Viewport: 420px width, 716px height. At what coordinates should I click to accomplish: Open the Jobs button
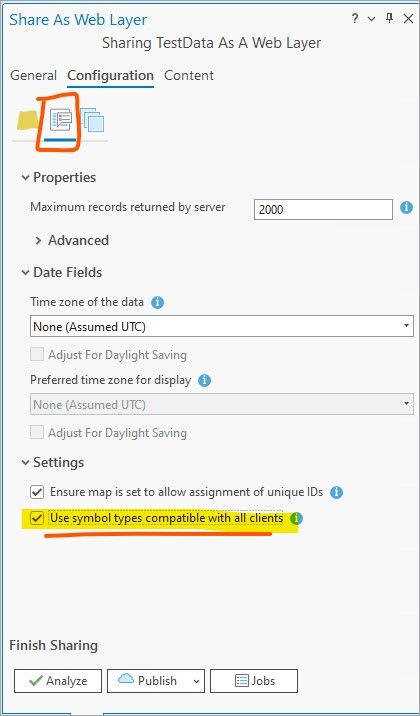point(254,681)
